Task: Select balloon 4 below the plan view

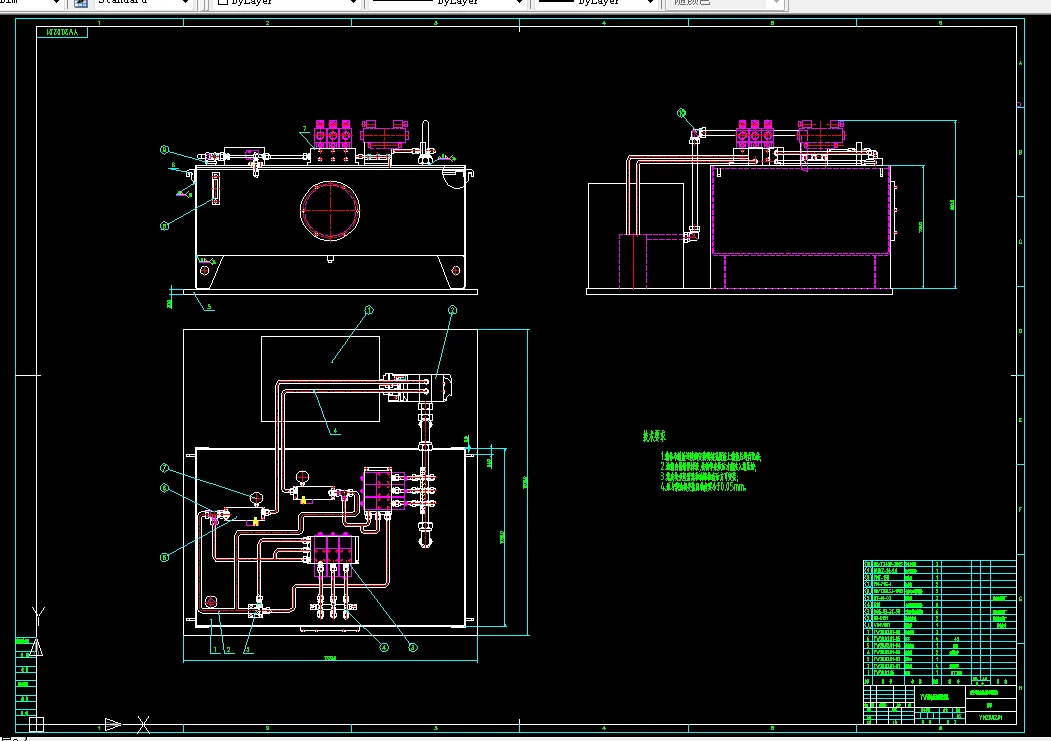Action: point(383,647)
